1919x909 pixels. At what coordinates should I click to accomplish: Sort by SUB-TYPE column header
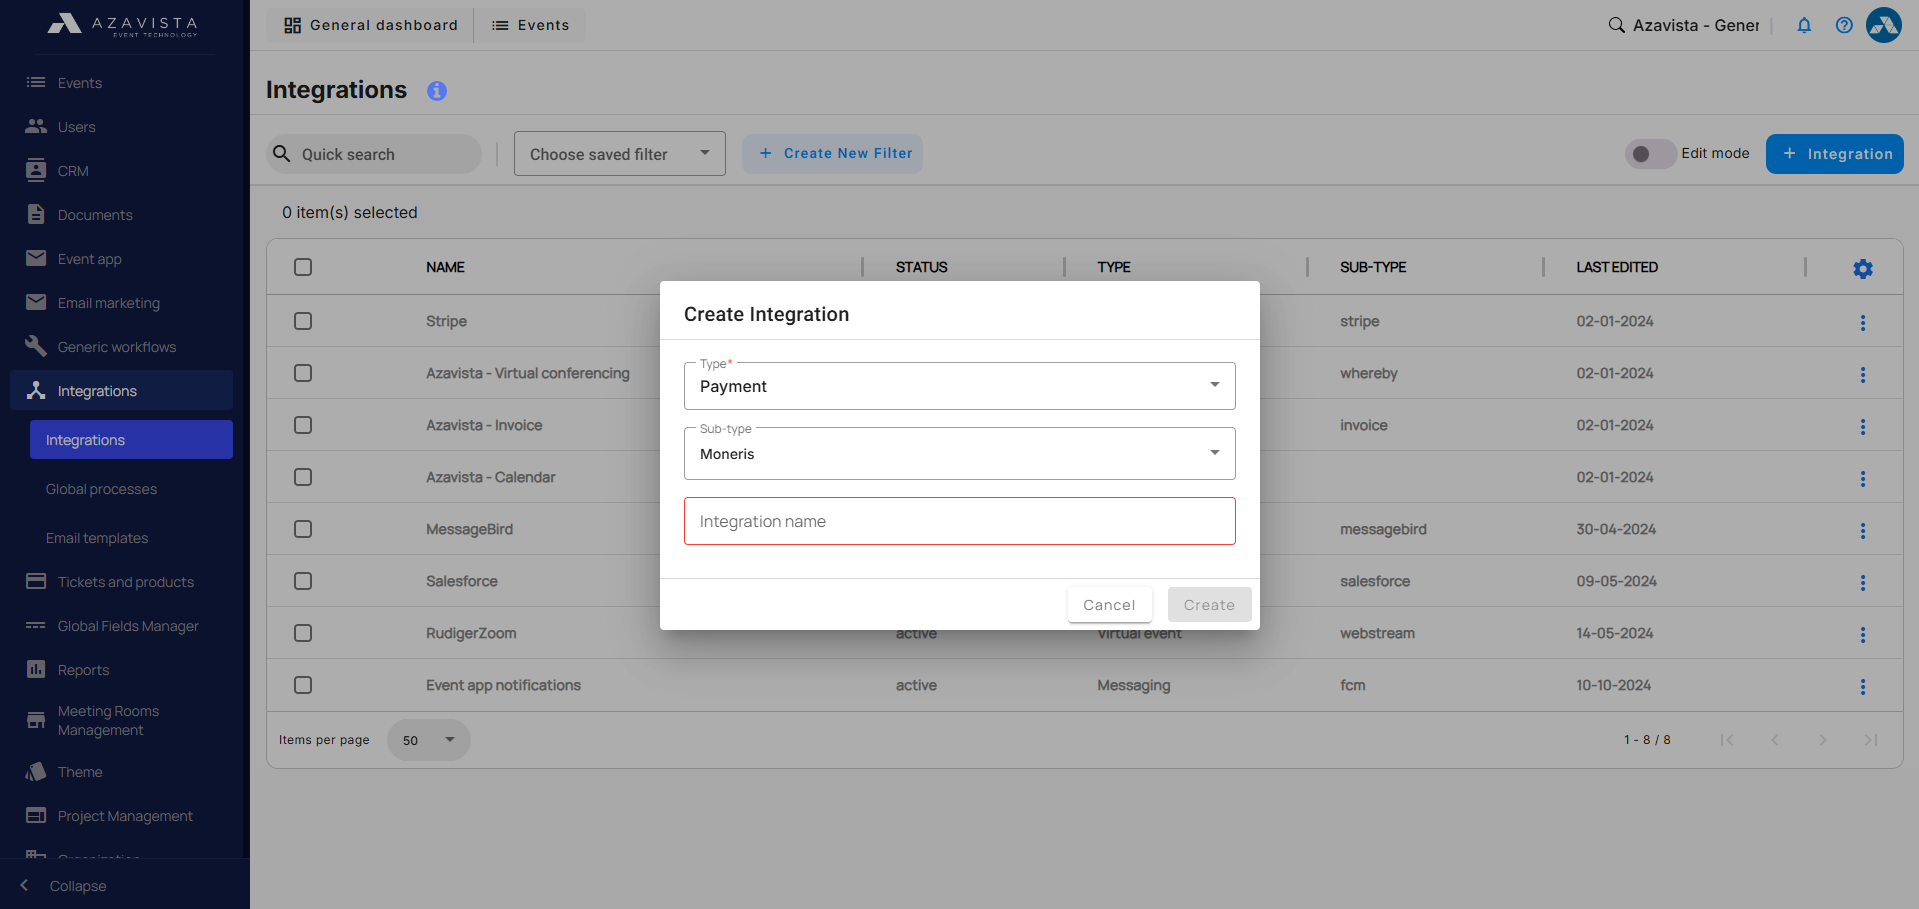[1373, 267]
